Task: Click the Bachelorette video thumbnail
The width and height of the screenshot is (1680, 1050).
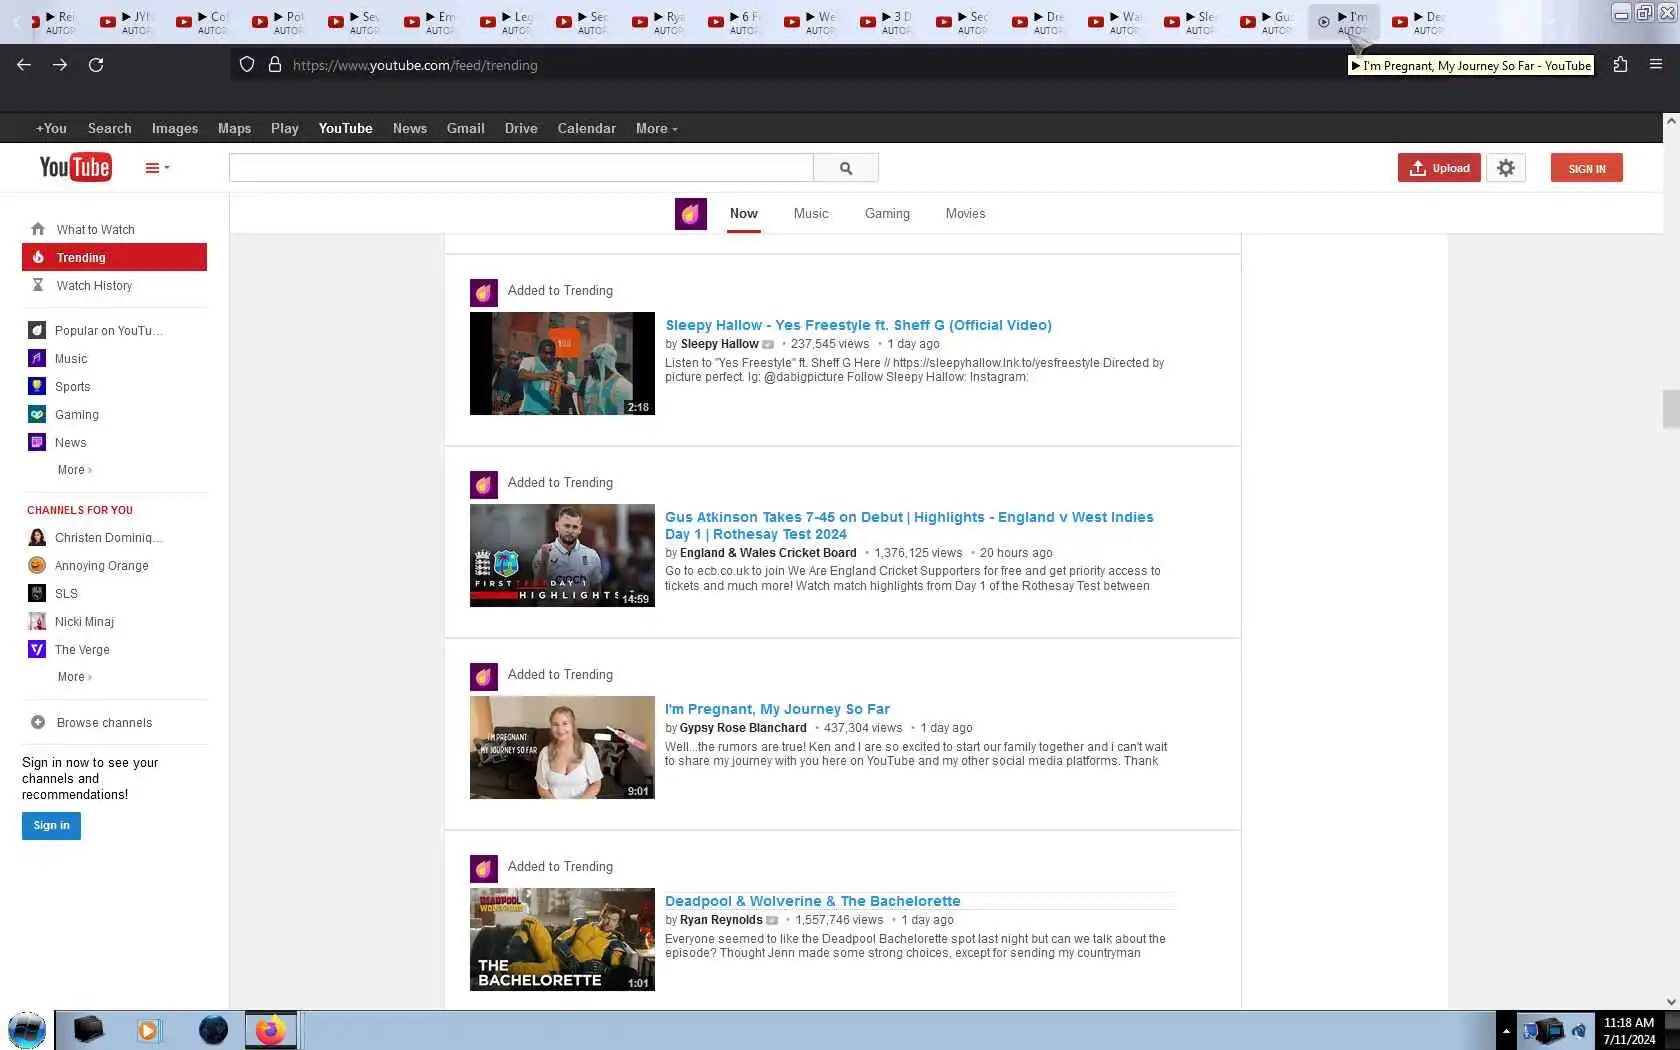Action: coord(562,940)
